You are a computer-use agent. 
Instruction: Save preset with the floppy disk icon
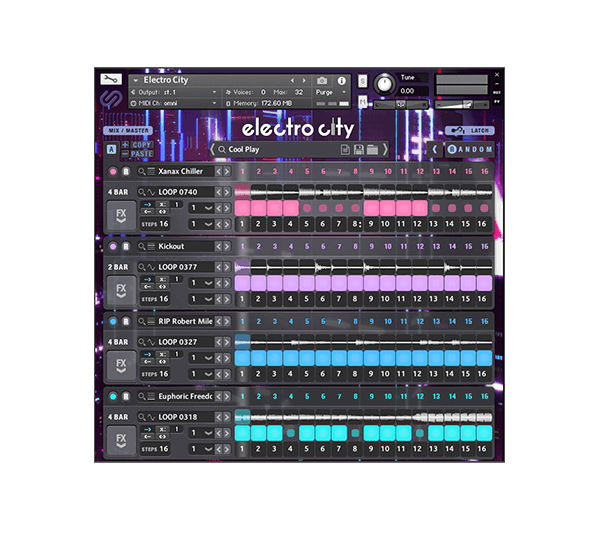[359, 149]
